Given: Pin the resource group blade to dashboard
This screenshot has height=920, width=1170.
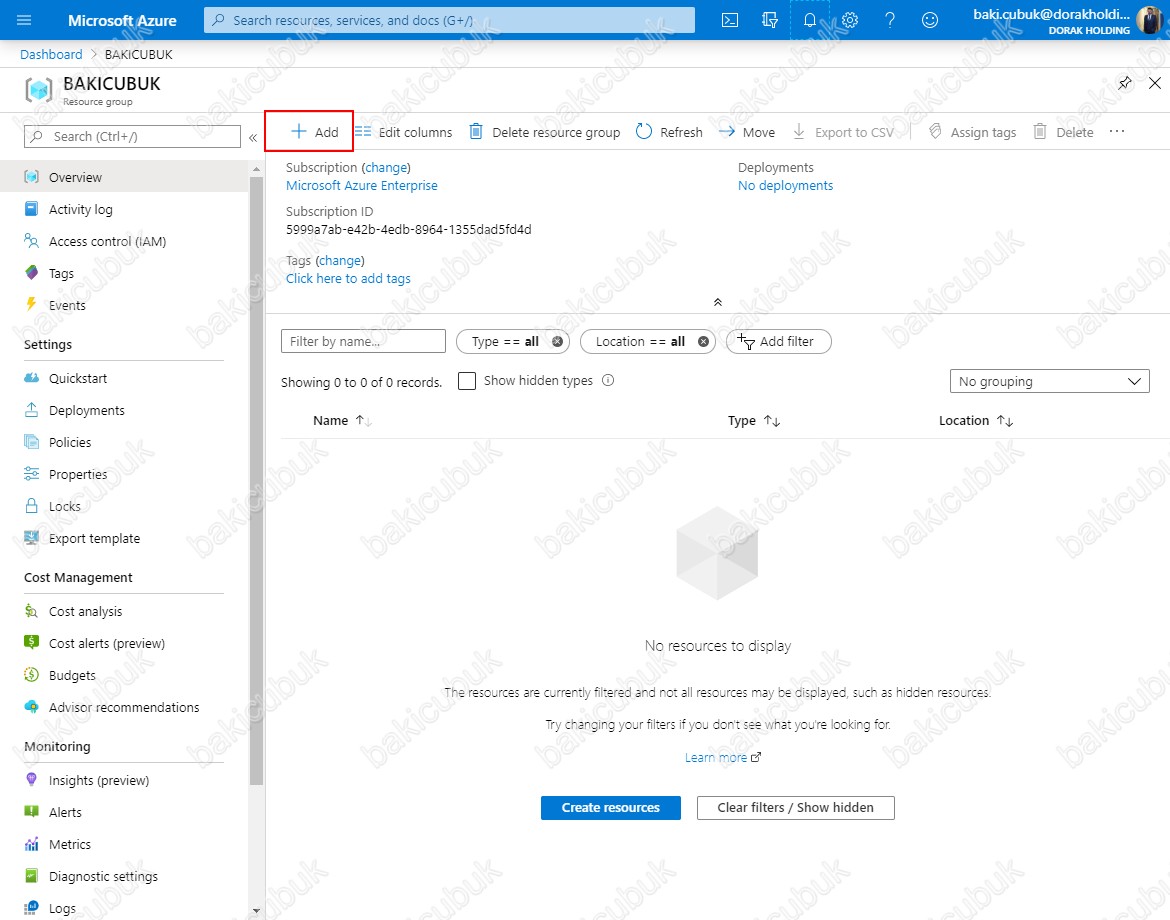Looking at the screenshot, I should click(1125, 83).
